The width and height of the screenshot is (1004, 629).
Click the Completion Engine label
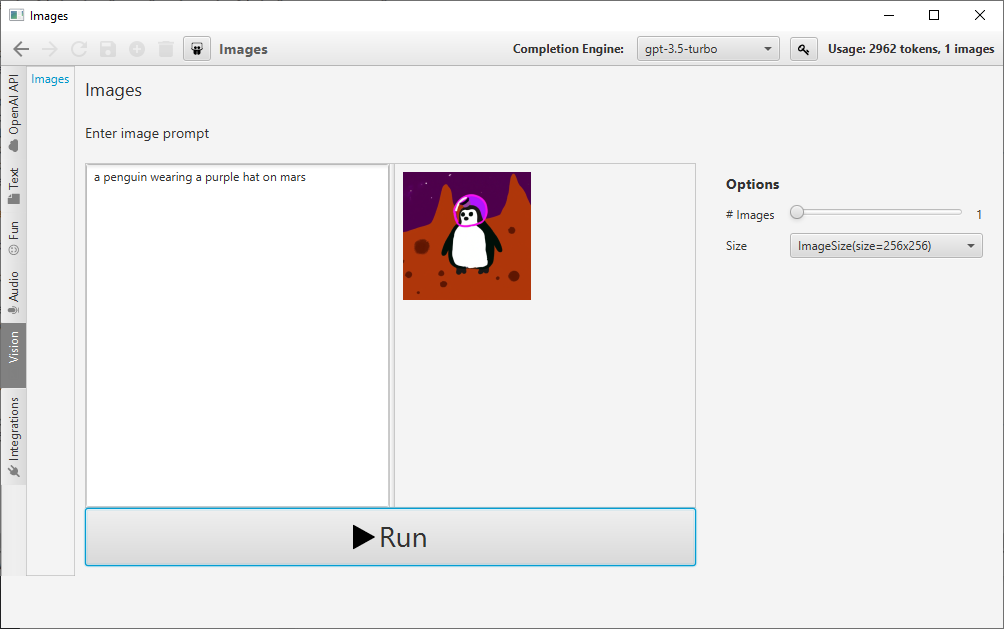[568, 49]
